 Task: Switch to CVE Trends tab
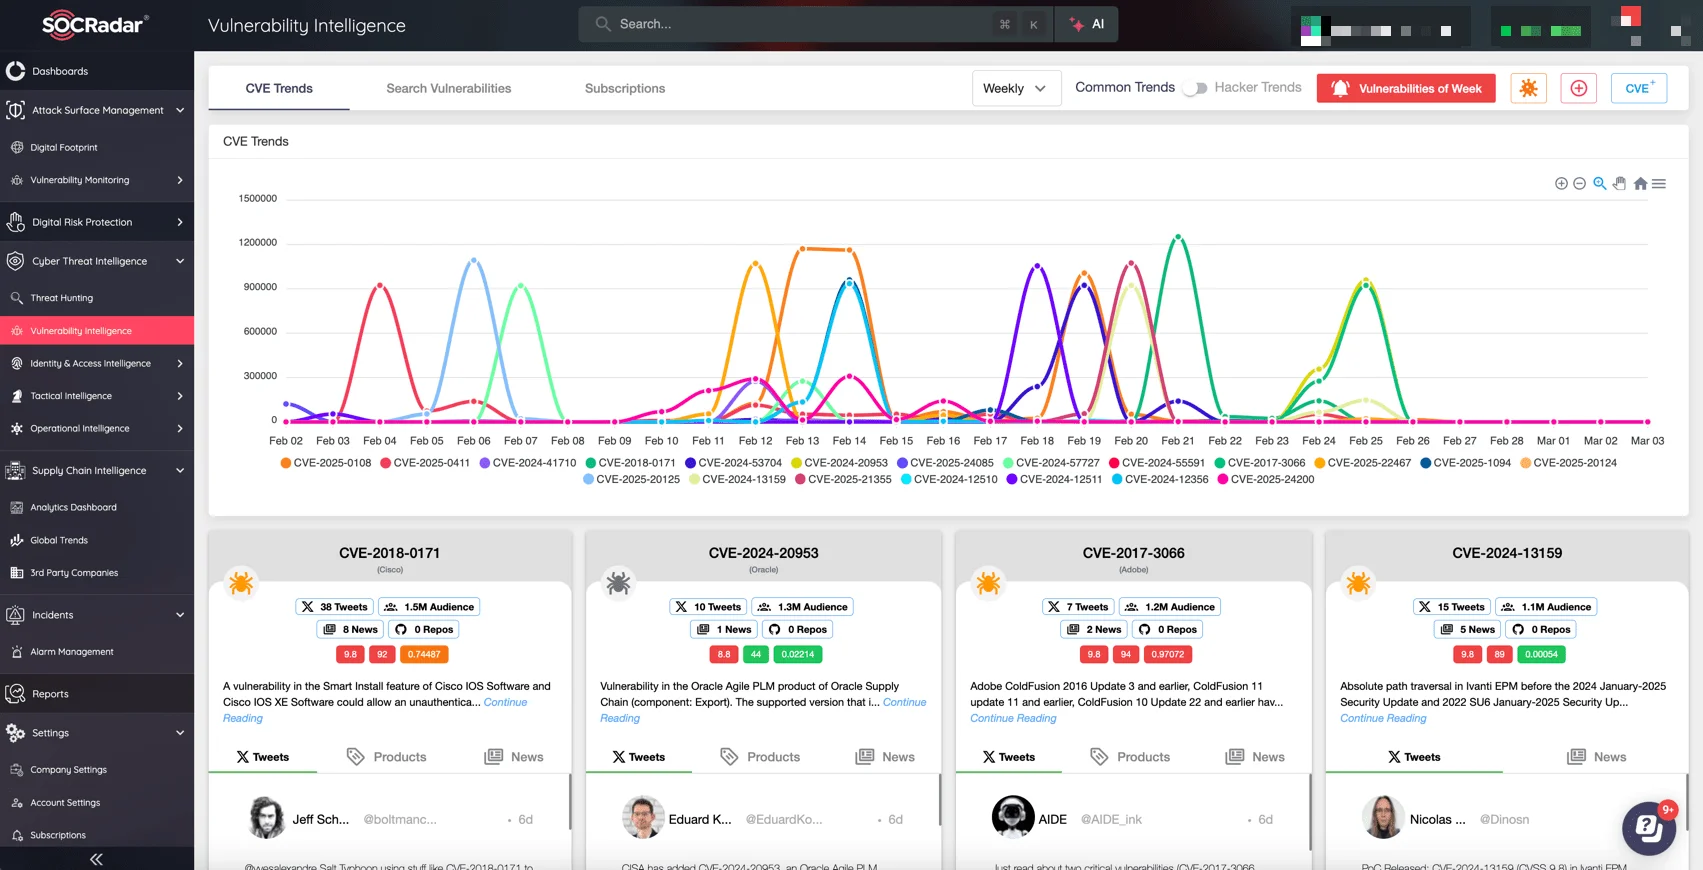279,88
